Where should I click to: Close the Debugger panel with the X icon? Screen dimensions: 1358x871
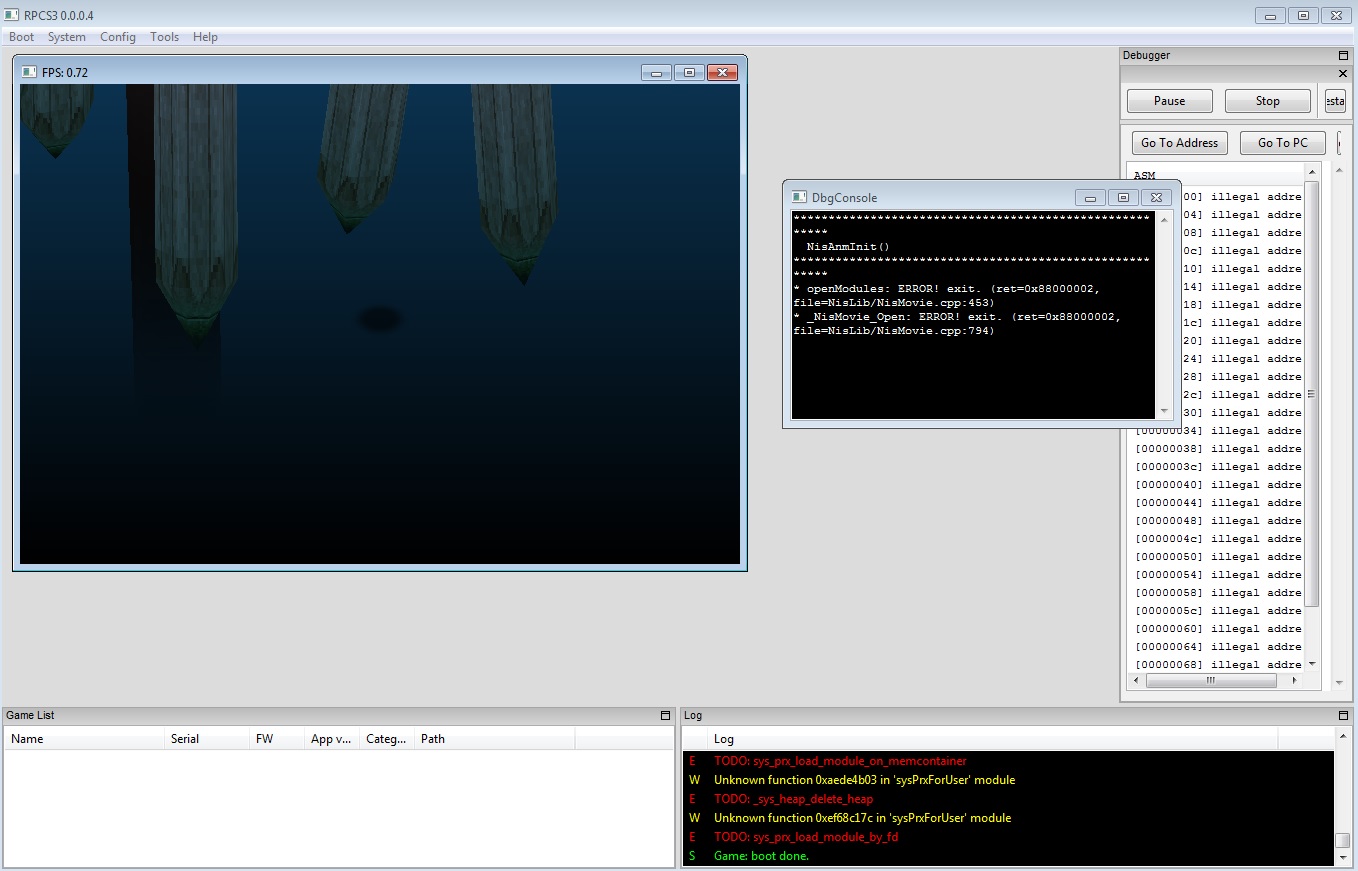tap(1343, 74)
